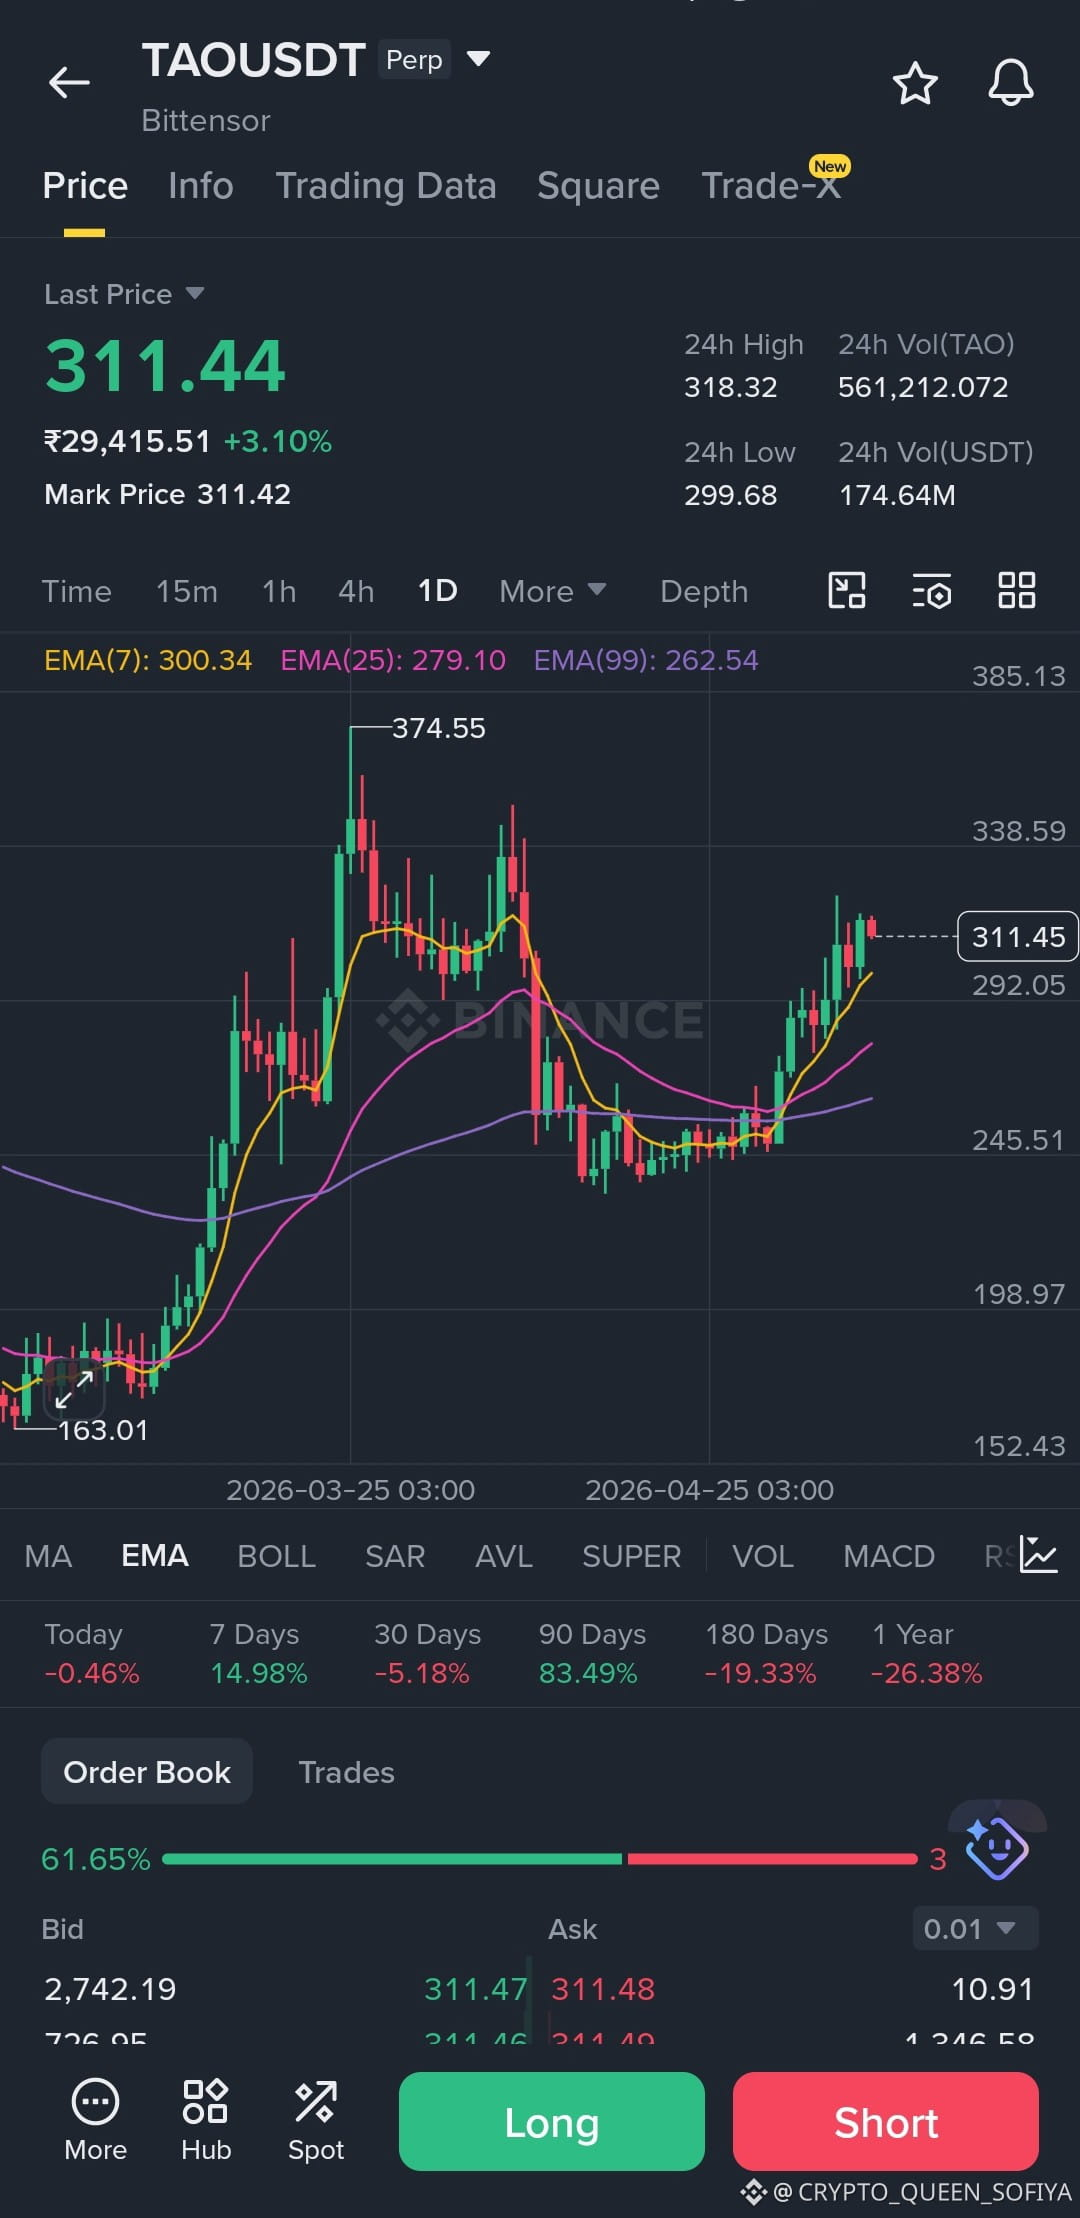Add TAOUSDT to favorites with star icon

click(915, 83)
